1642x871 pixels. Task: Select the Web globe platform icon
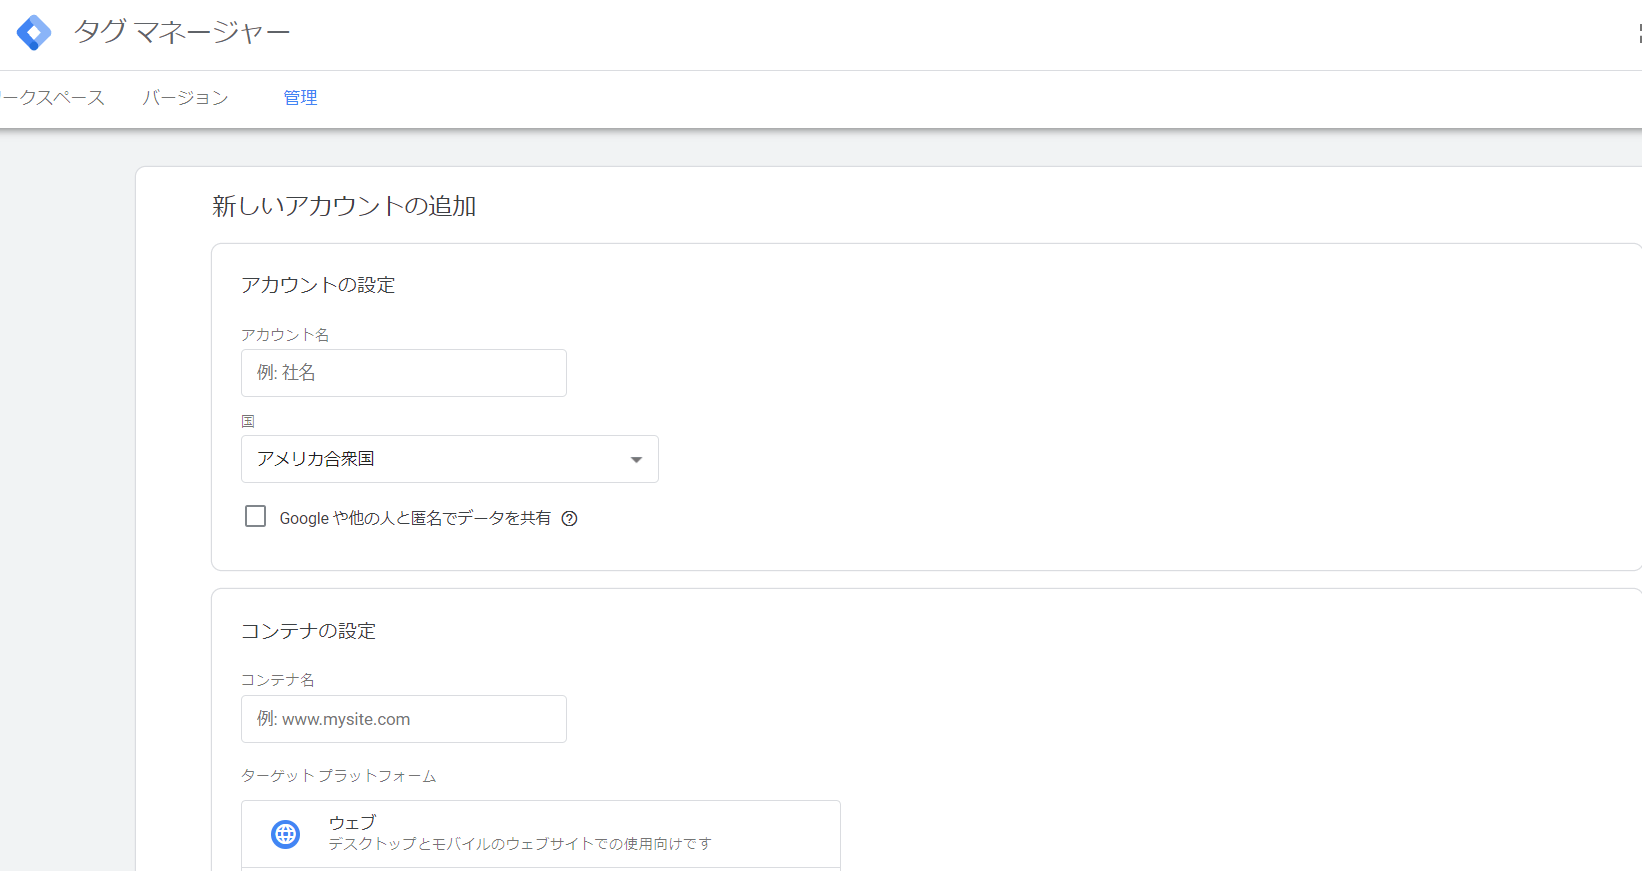point(286,834)
